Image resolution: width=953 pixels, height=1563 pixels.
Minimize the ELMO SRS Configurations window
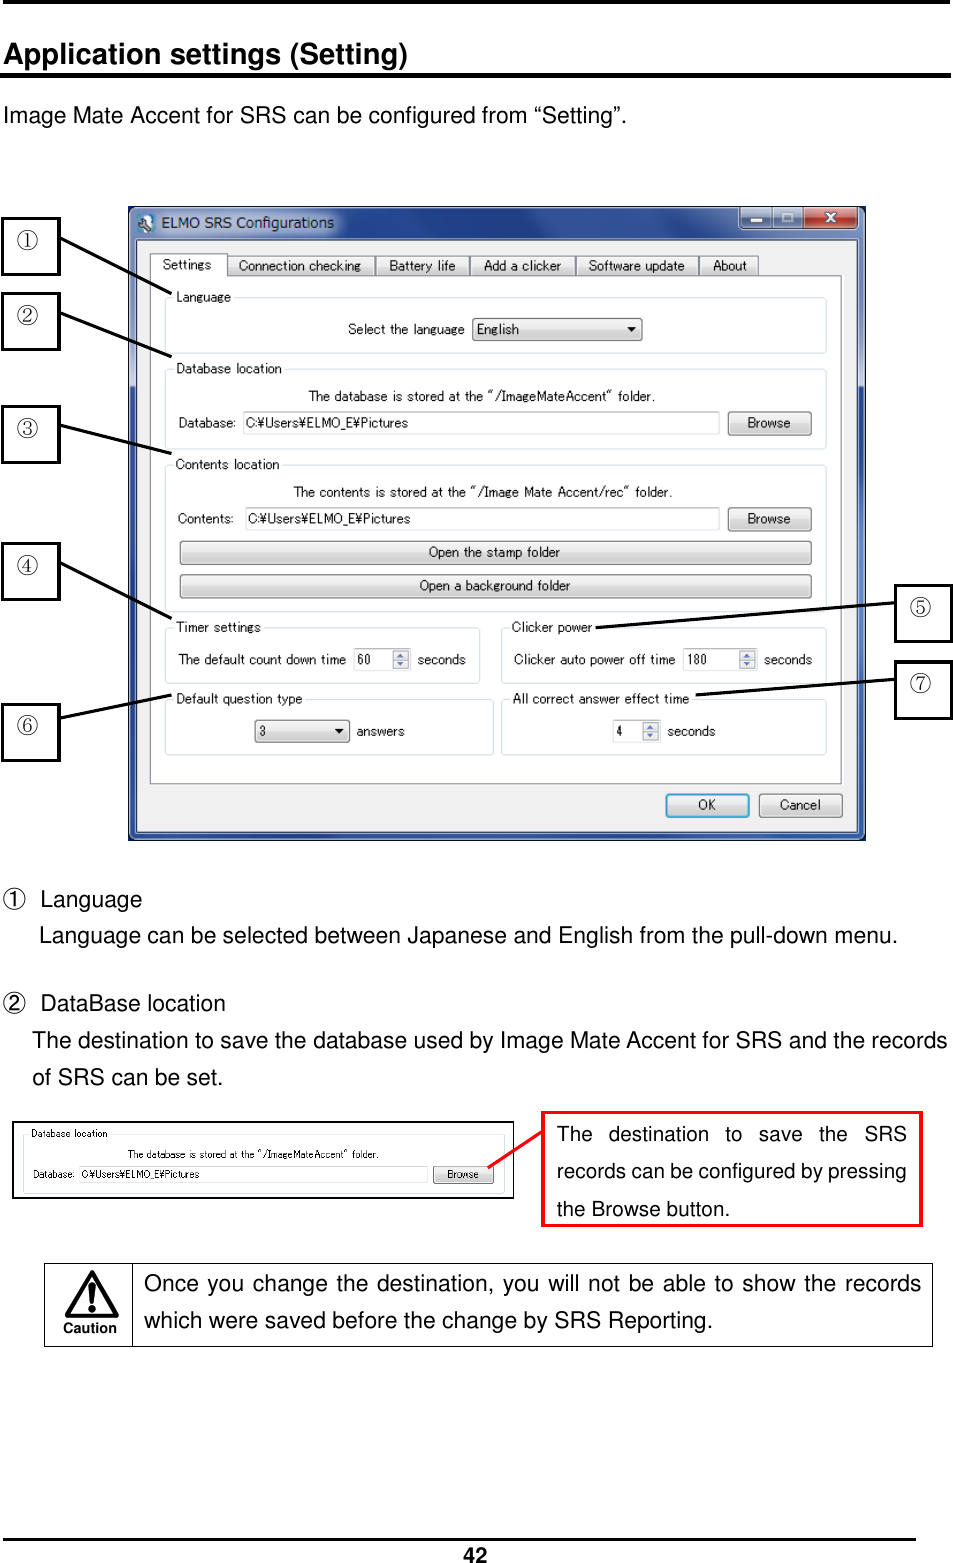[x=756, y=217]
